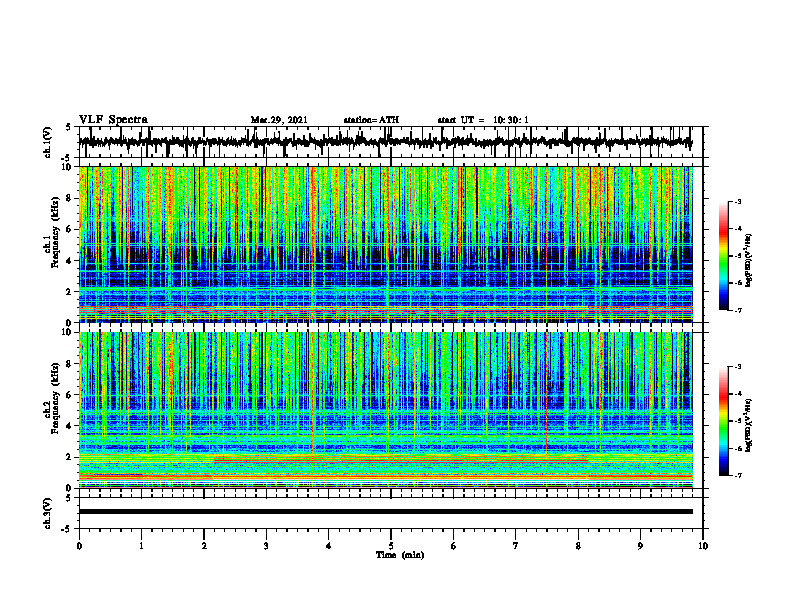The height and width of the screenshot is (612, 792).
Task: Click the lower ch.2 spectrogram color bar
Action: (723, 421)
